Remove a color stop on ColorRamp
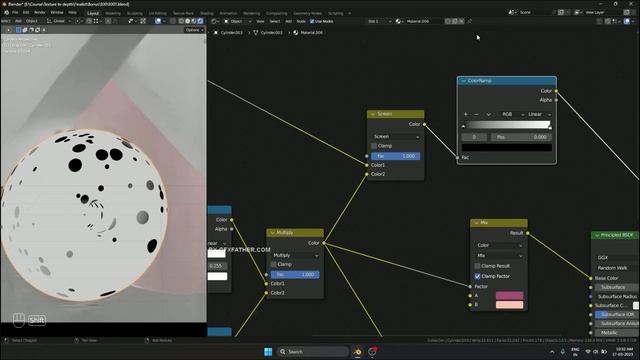Viewport: 640px width, 360px height. point(476,114)
